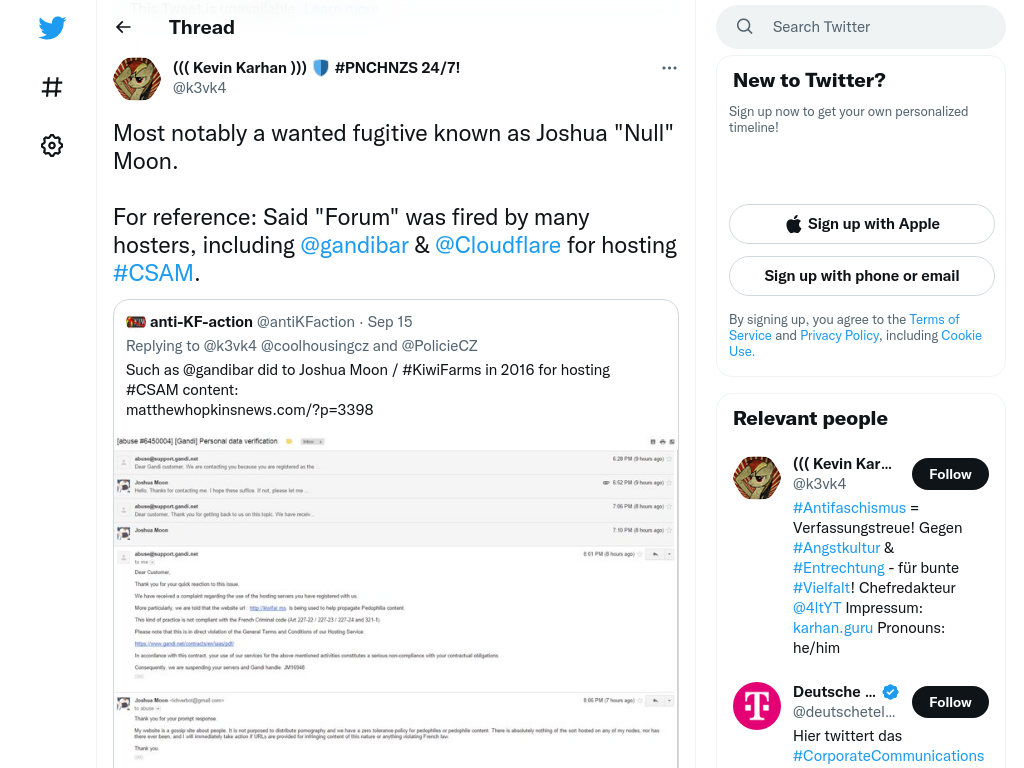Click the search magnifier icon

(x=744, y=27)
